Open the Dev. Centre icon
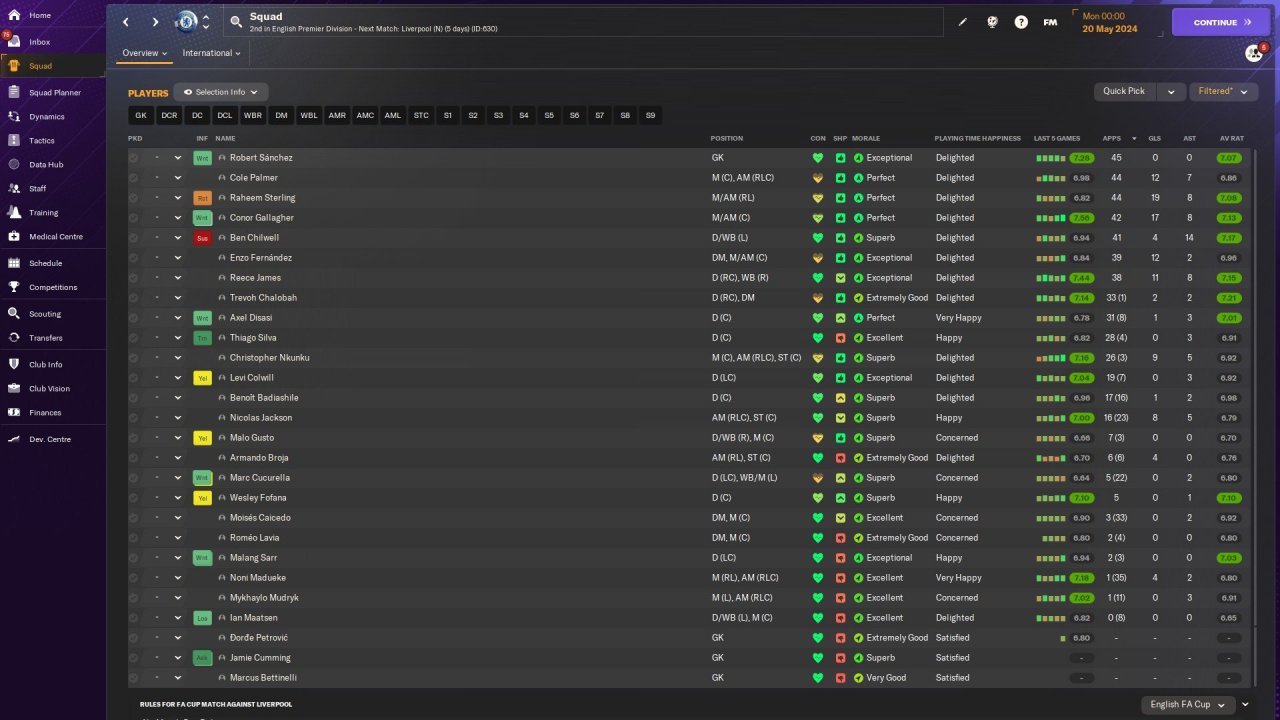Viewport: 1280px width, 720px height. point(14,439)
